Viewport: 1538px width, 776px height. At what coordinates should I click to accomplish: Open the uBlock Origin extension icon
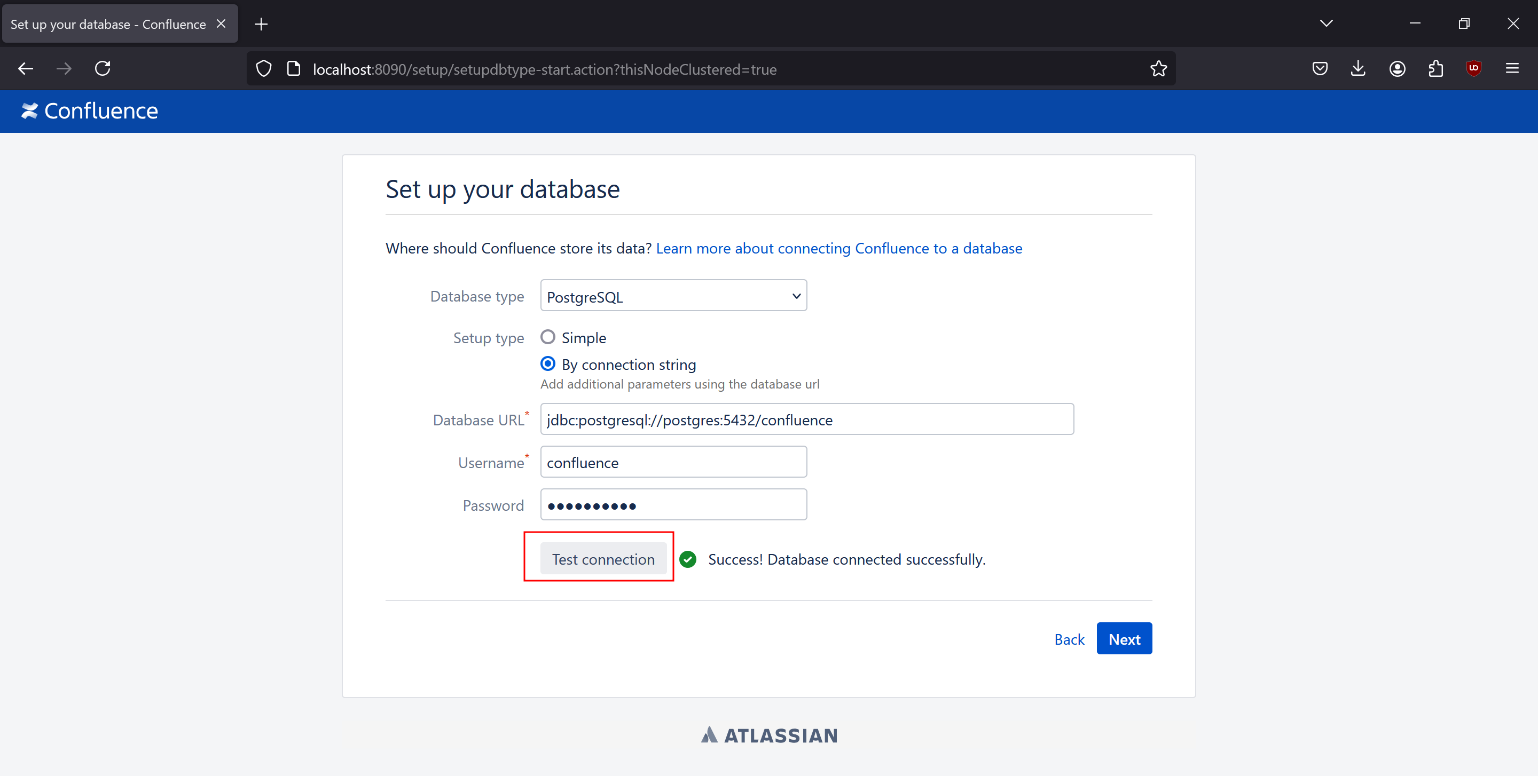[1473, 69]
